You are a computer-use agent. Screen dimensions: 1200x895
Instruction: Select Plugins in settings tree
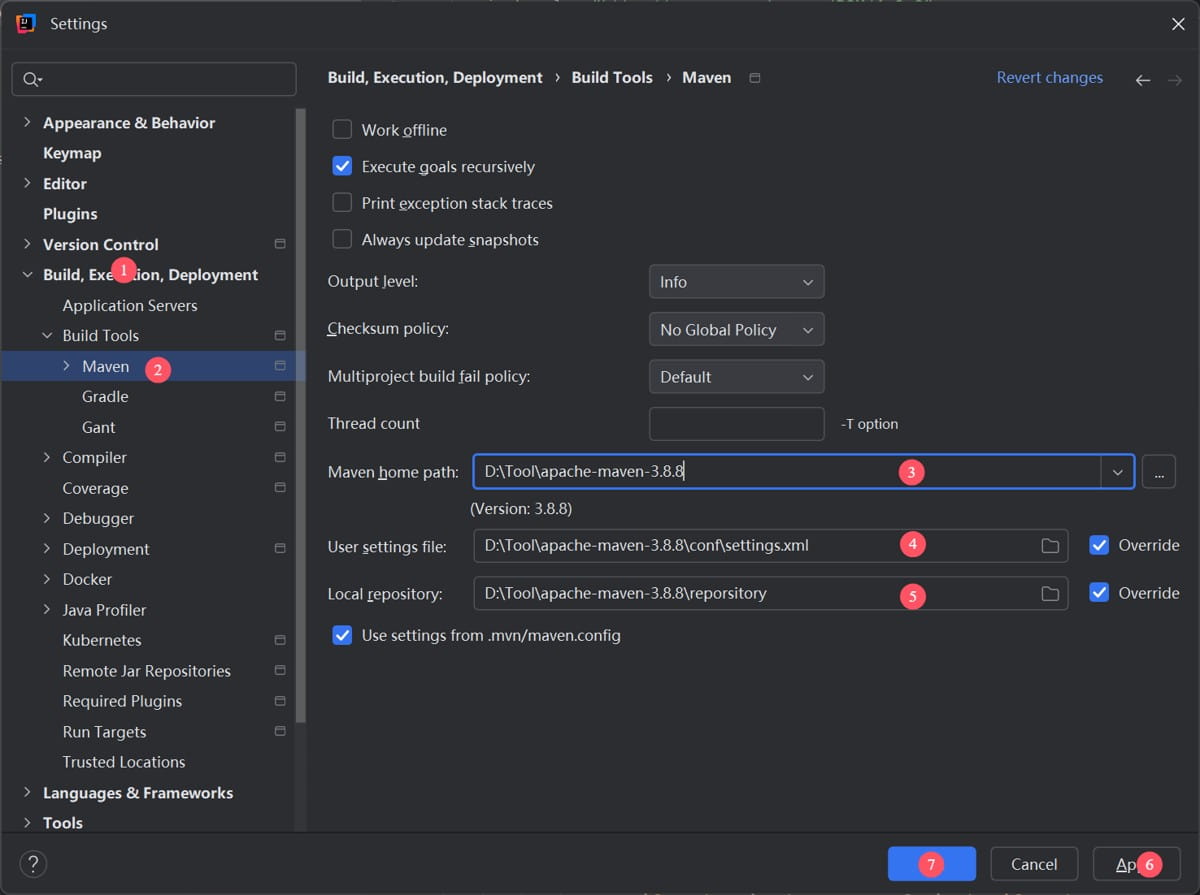tap(70, 214)
